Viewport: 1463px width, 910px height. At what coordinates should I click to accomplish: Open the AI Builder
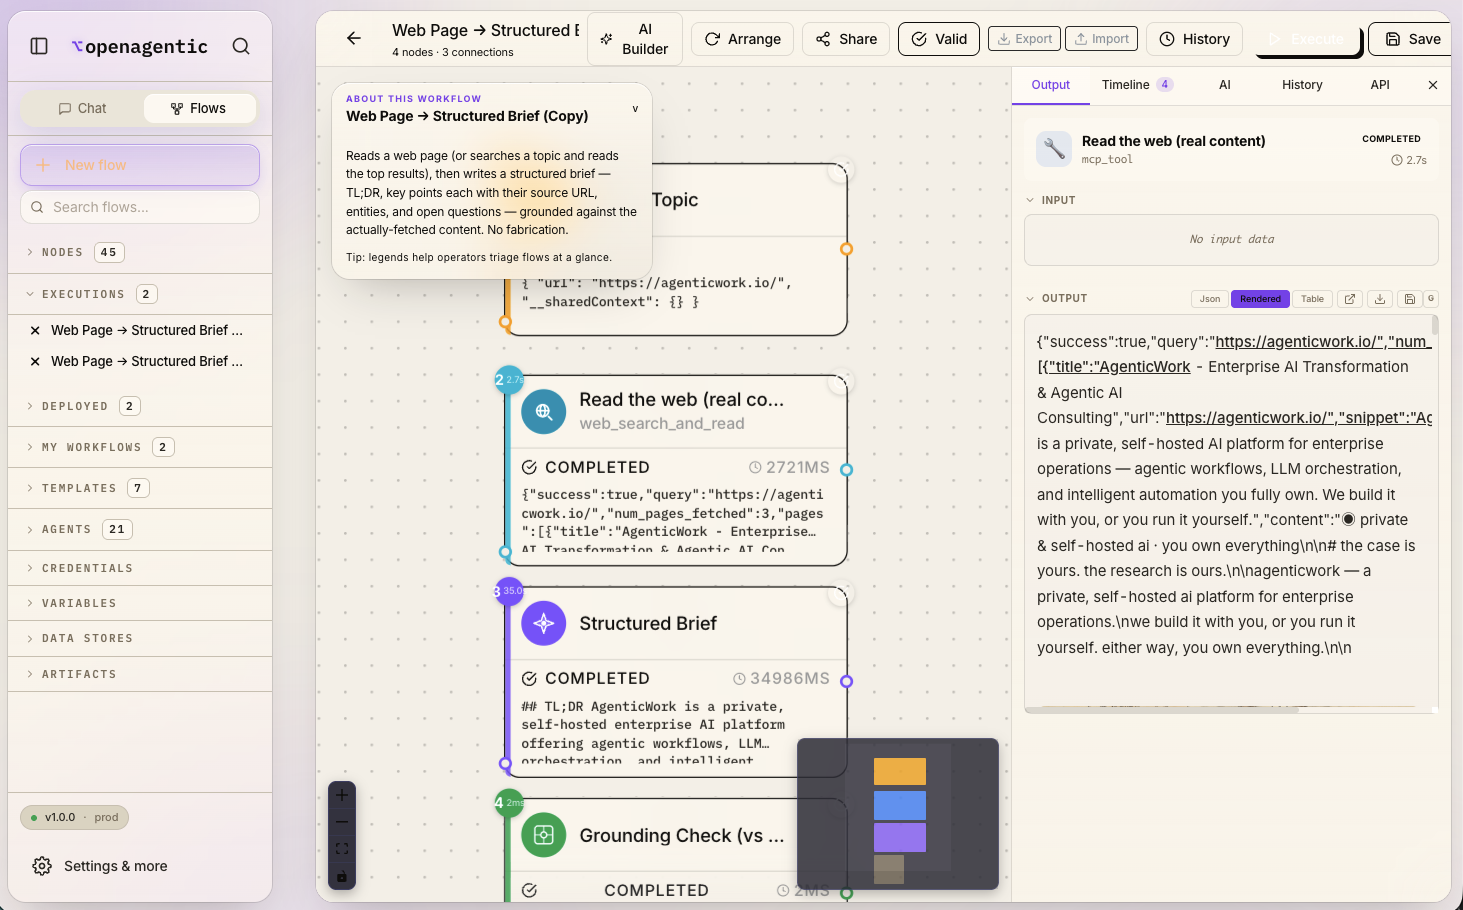pos(635,39)
